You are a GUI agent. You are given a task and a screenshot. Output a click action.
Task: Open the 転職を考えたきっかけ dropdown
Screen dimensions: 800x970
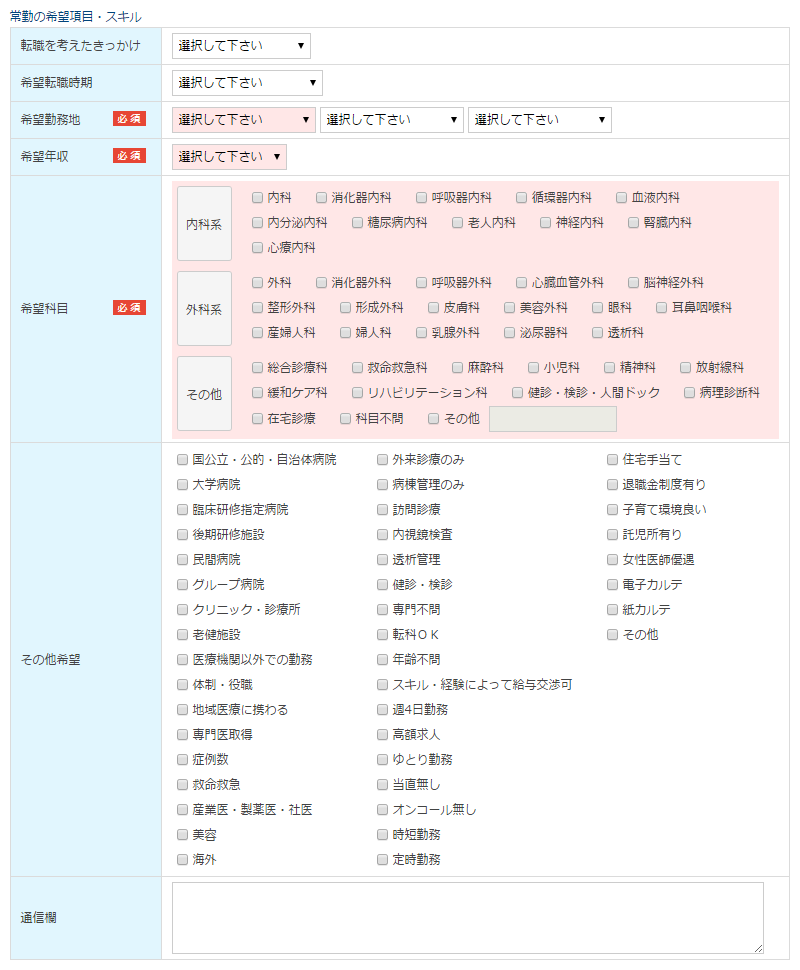(241, 46)
